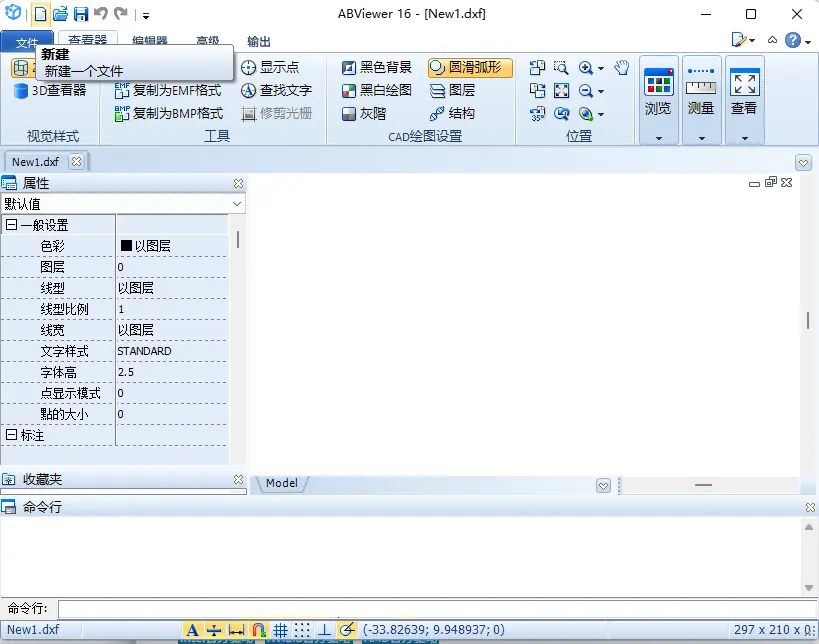This screenshot has height=644, width=819.
Task: Close the 命令行 command line panel
Action: point(810,507)
